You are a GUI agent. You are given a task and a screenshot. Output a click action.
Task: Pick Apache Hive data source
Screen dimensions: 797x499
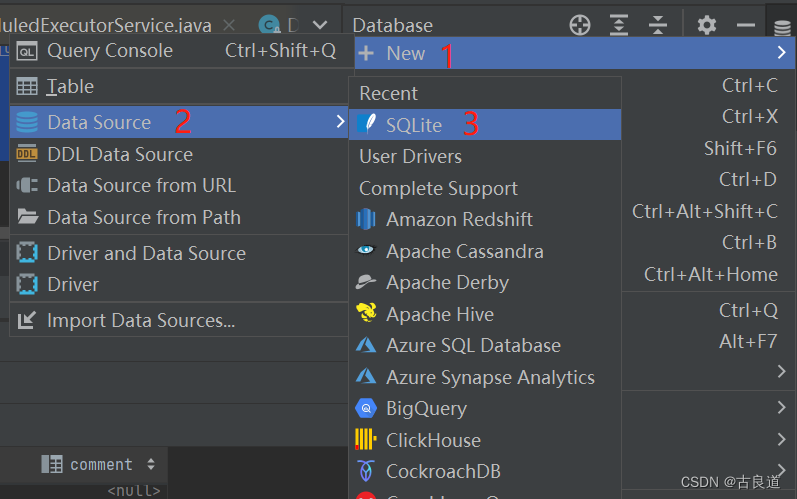(x=485, y=314)
